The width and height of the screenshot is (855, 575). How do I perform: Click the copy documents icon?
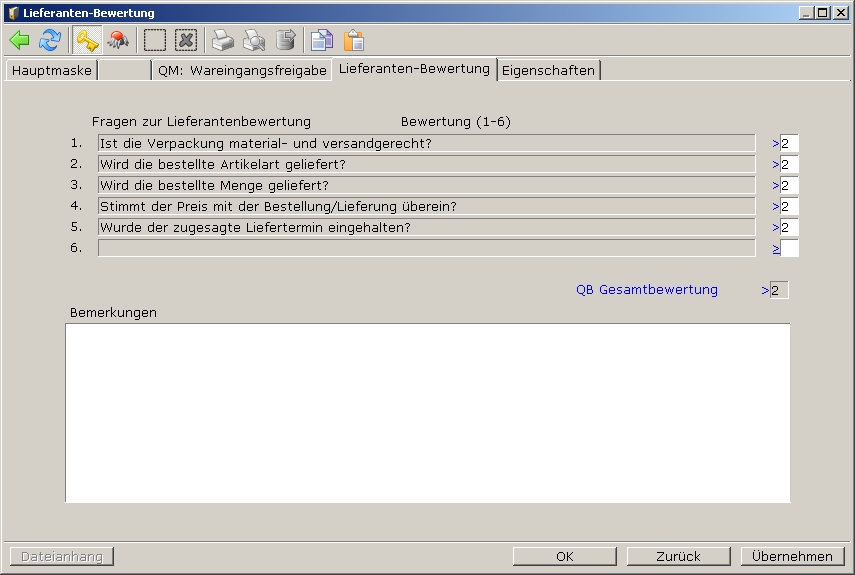tap(322, 40)
